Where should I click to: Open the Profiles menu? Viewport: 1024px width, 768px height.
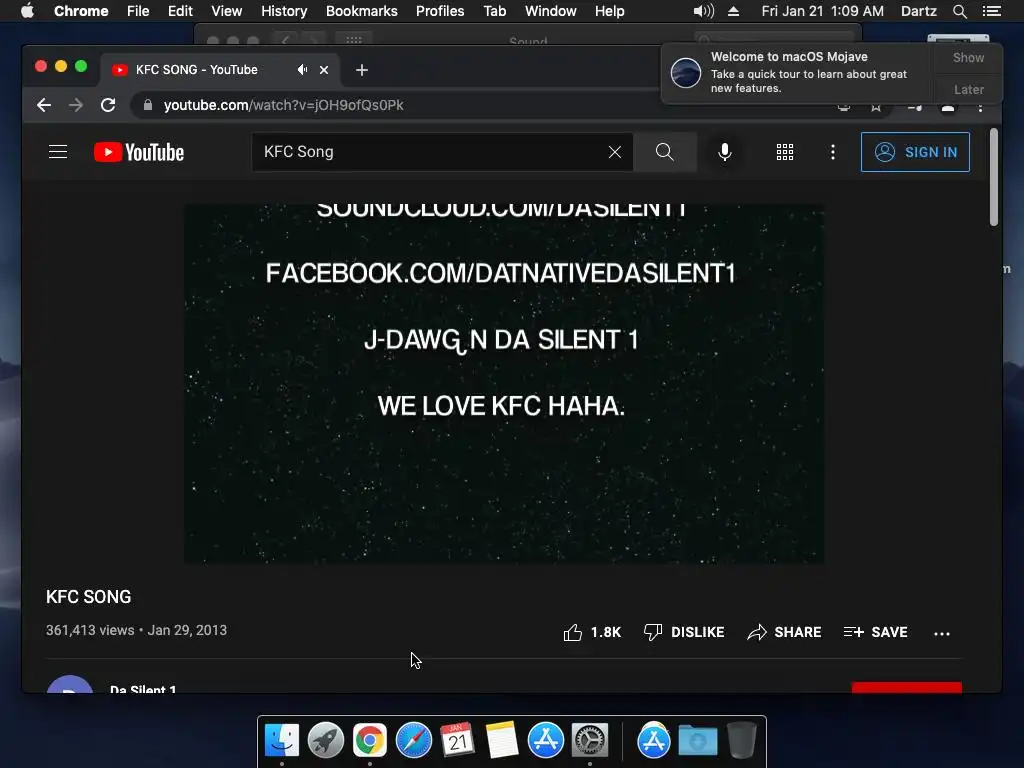440,11
